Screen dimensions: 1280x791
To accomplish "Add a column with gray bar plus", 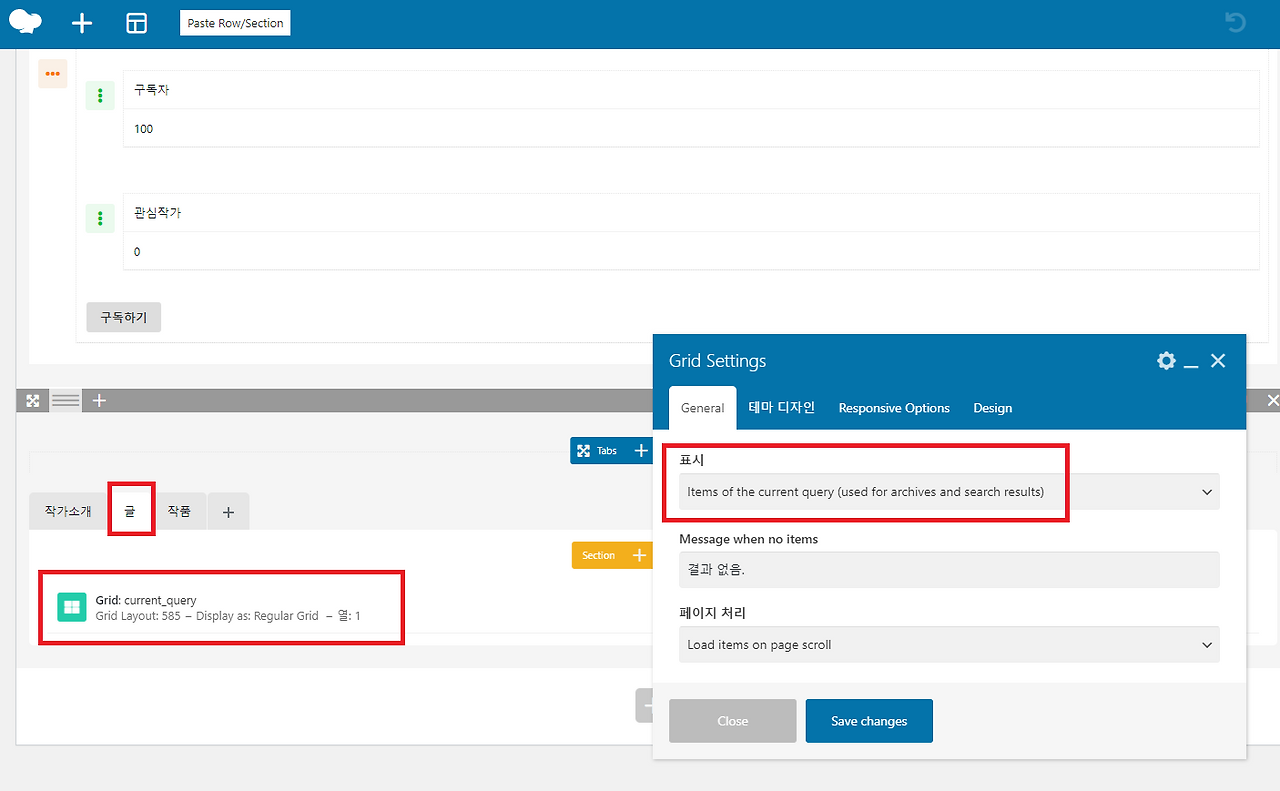I will (99, 400).
